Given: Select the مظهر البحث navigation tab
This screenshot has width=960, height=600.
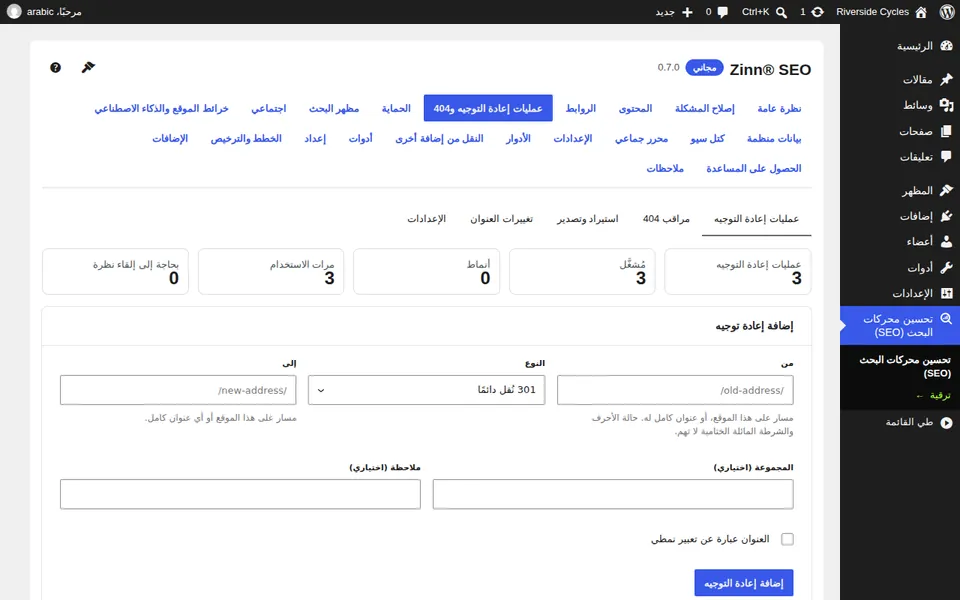Looking at the screenshot, I should 334,108.
